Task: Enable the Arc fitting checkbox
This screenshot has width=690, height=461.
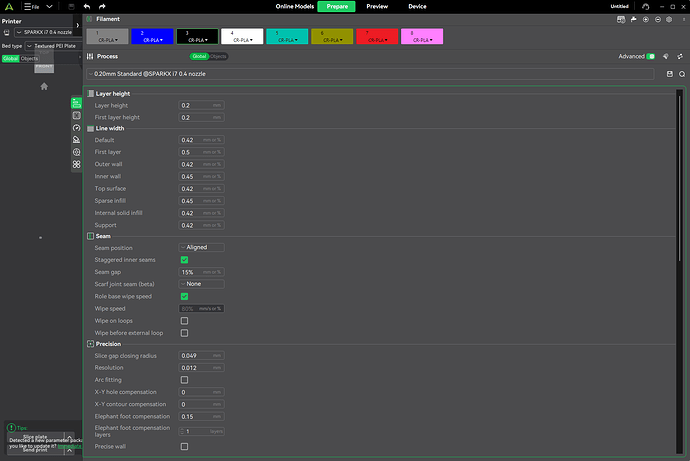Action: pyautogui.click(x=184, y=380)
